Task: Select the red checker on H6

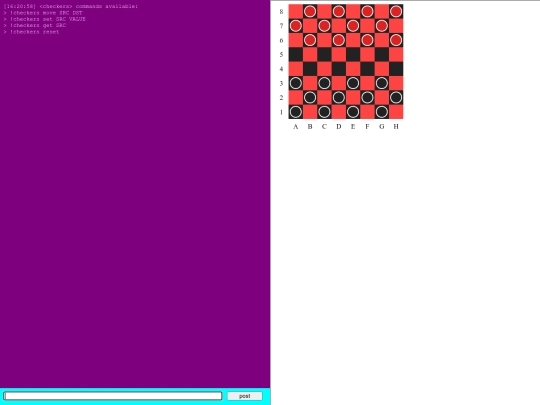Action: pos(396,40)
